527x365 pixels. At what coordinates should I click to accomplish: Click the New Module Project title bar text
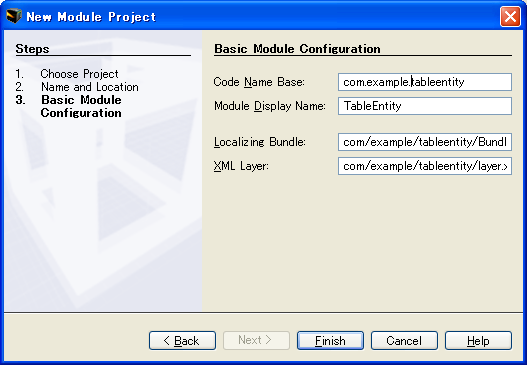click(91, 17)
